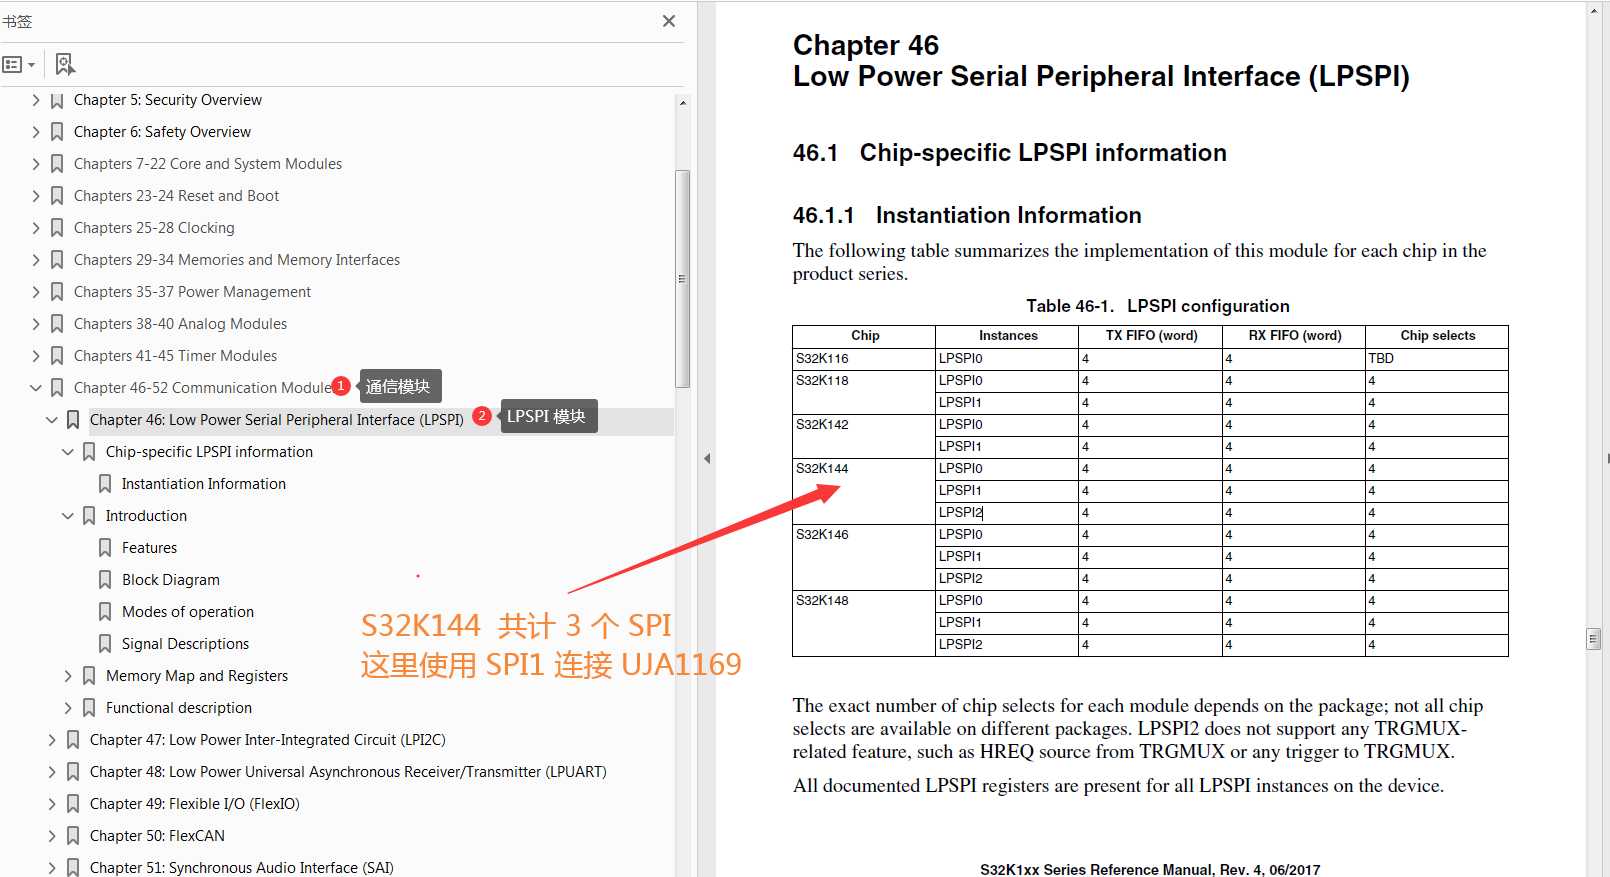The height and width of the screenshot is (877, 1610).
Task: Expand Chapter 50 FlexCAN bookmark
Action: 52,836
